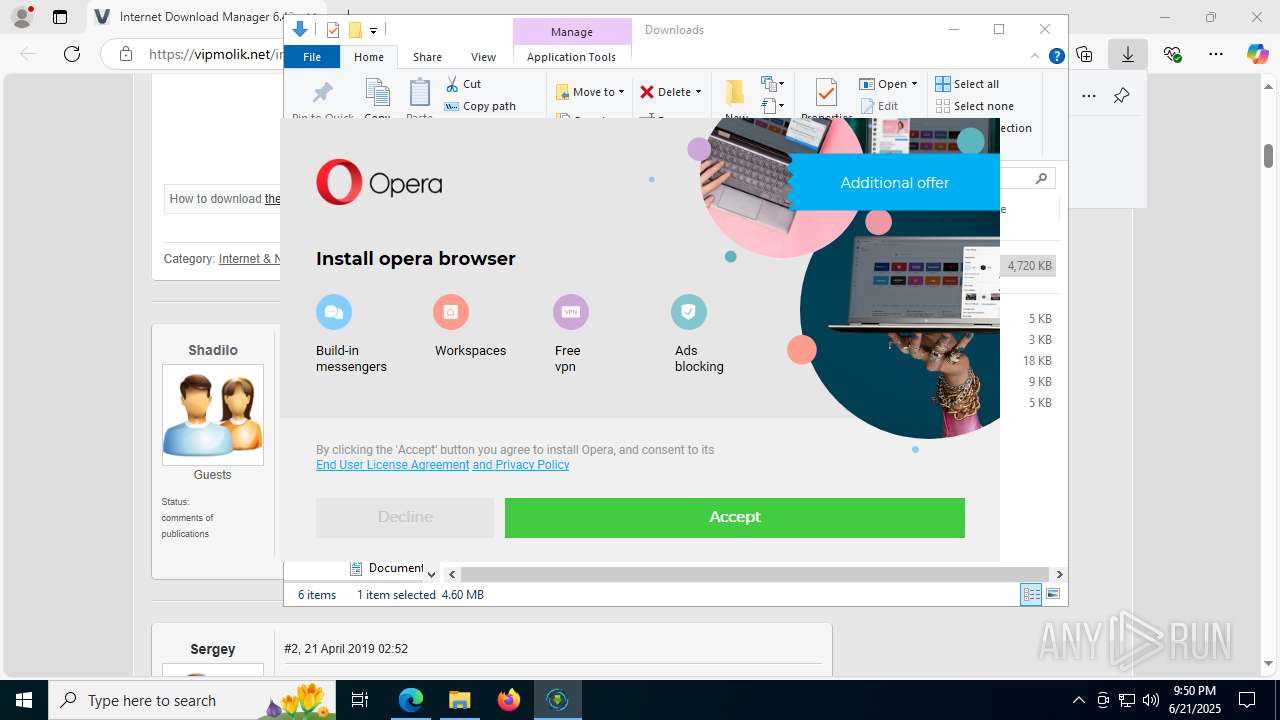
Task: Open Edge Browser essentials heart icon
Action: [1172, 54]
